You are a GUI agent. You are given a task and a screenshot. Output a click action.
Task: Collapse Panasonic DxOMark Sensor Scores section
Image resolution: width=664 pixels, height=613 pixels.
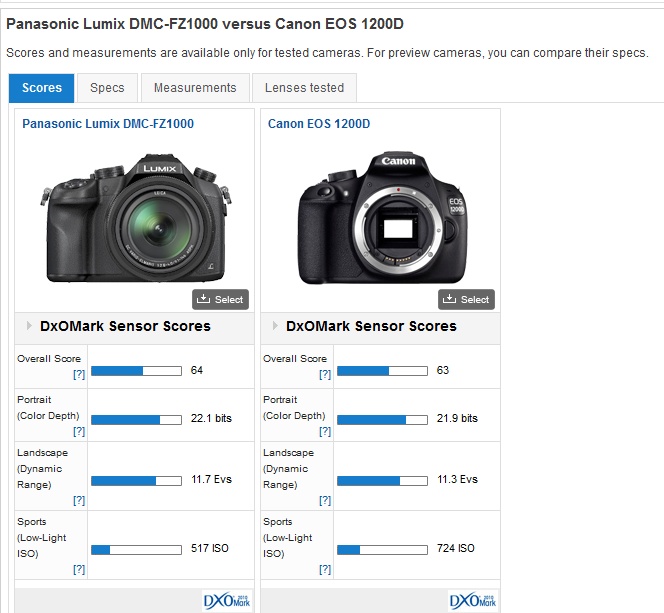point(29,326)
